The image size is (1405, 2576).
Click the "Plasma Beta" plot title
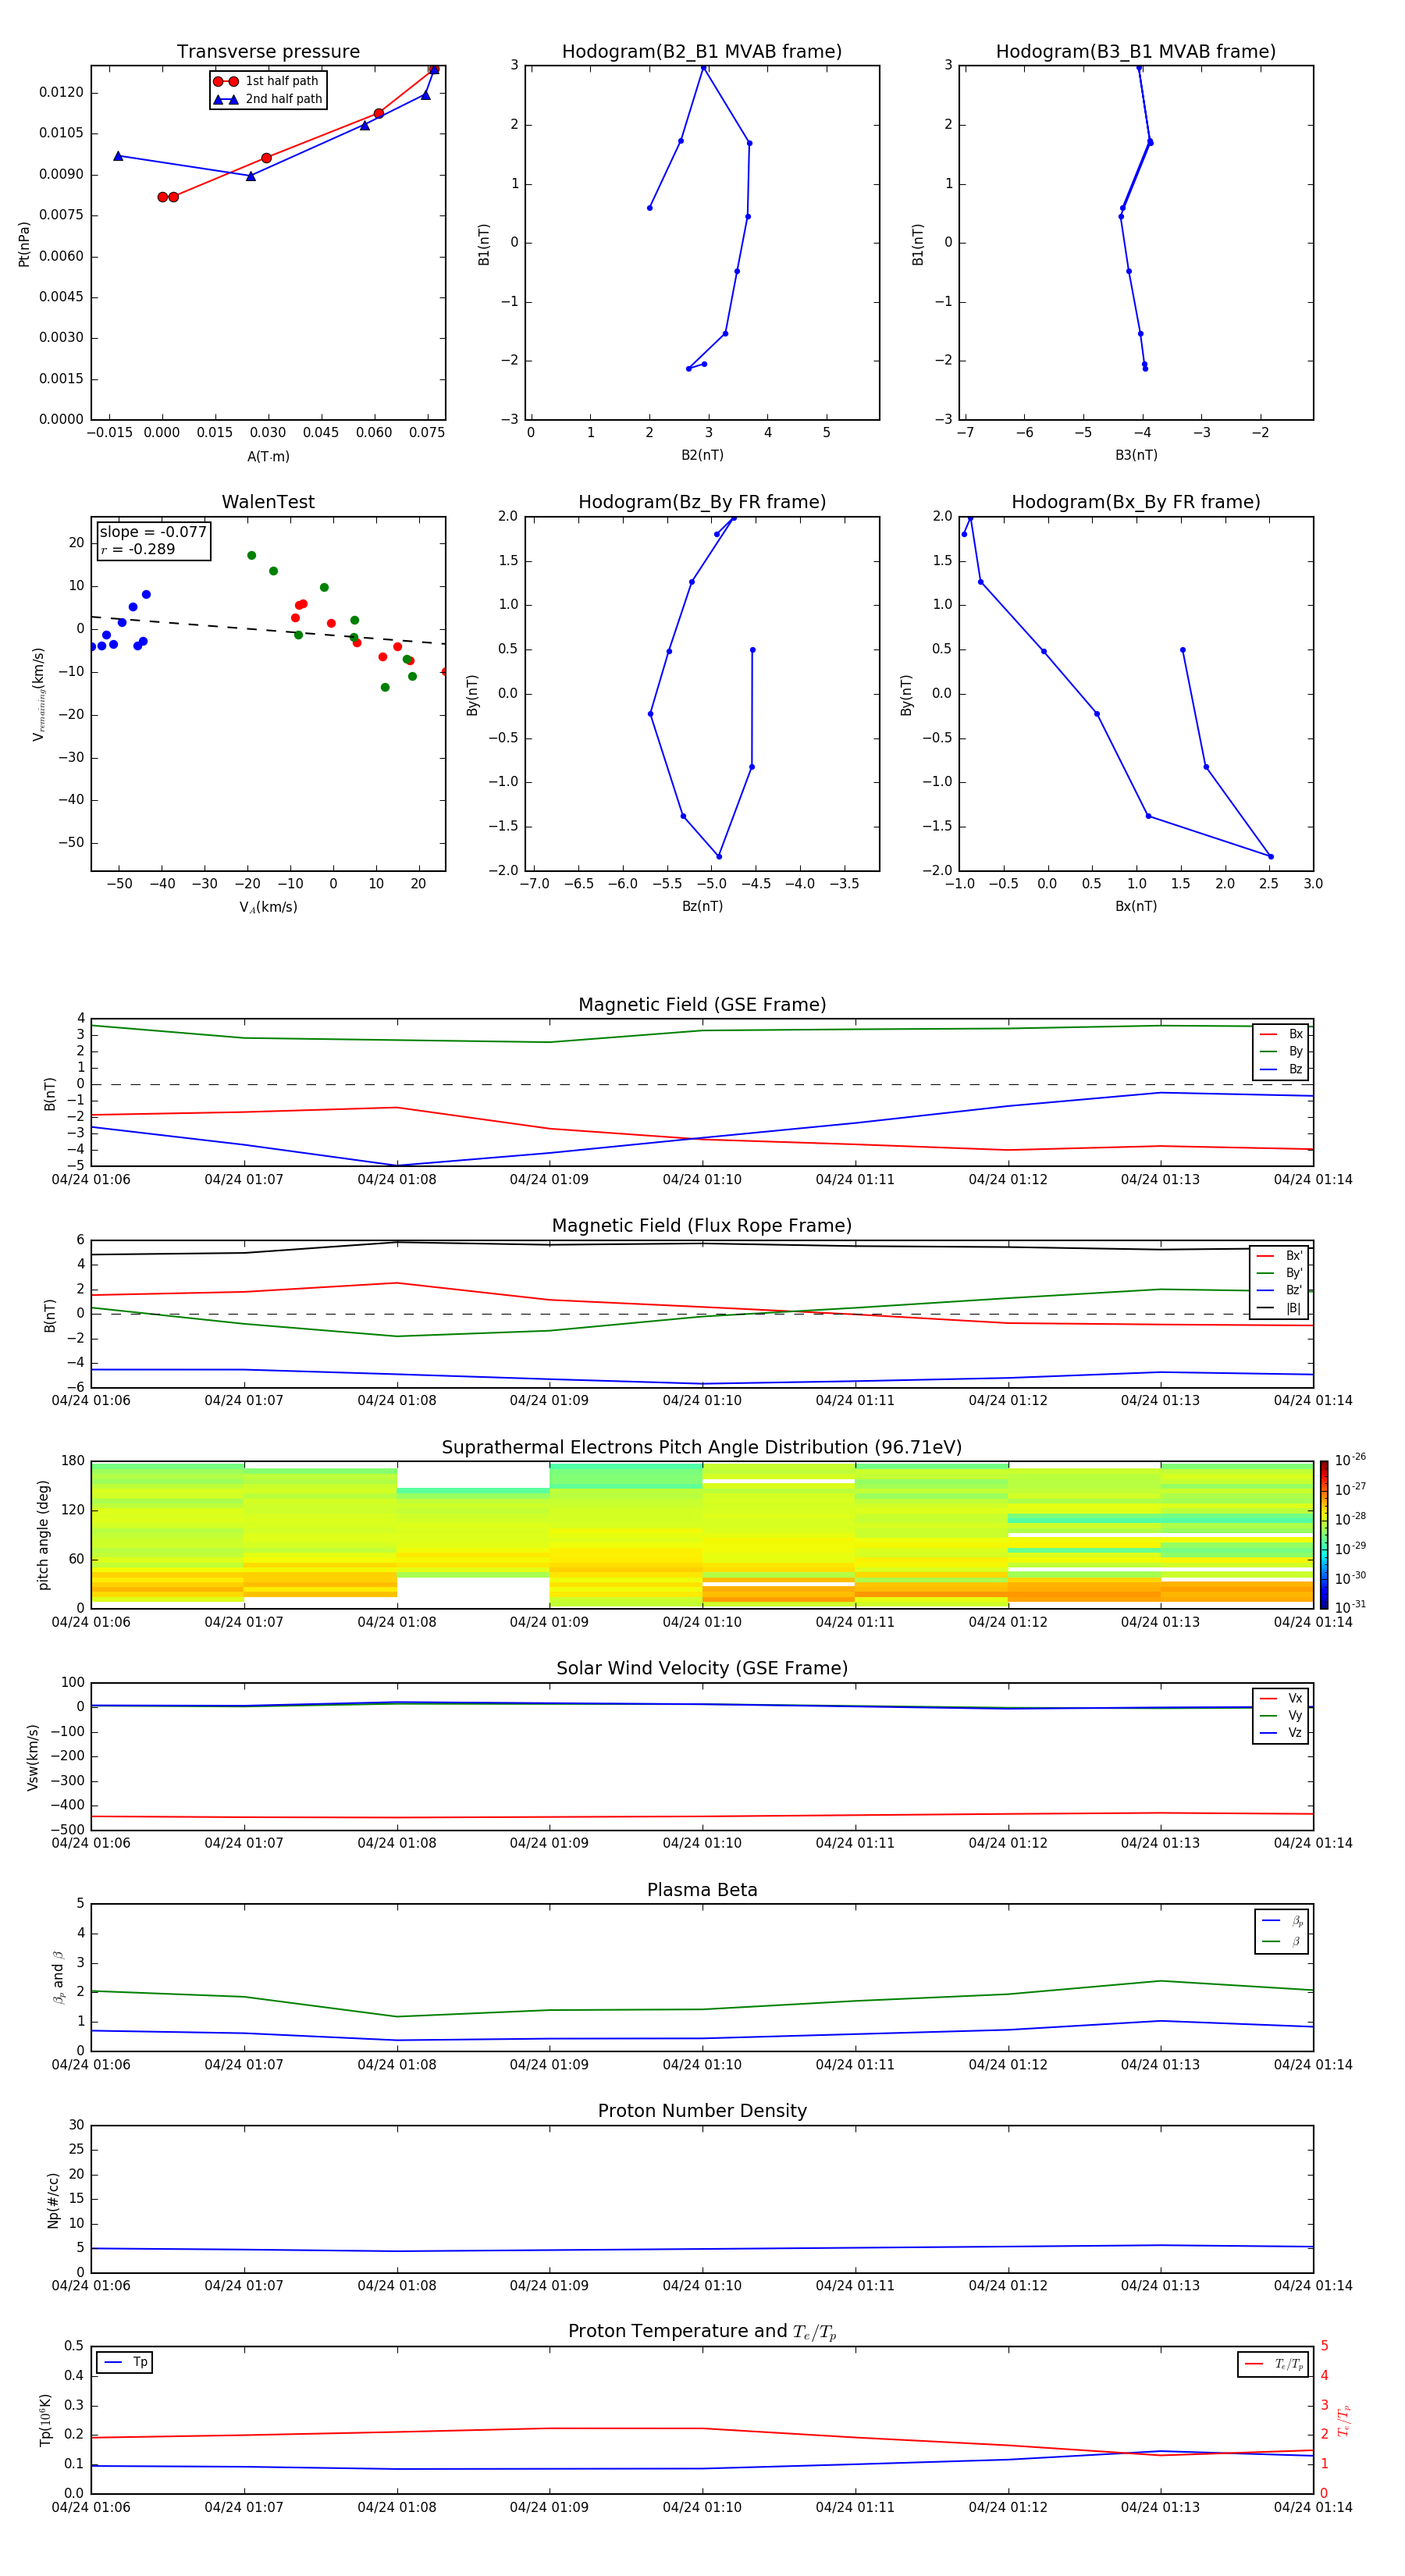(702, 1891)
